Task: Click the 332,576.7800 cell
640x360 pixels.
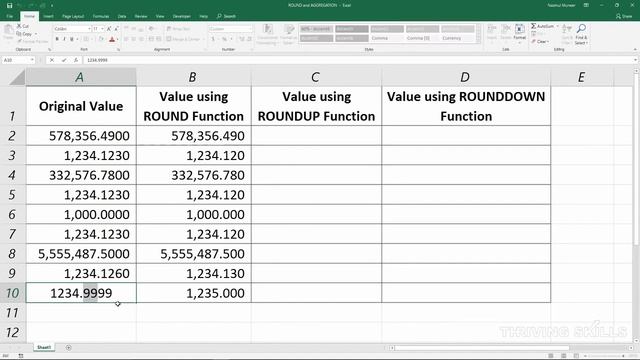Action: [x=81, y=175]
